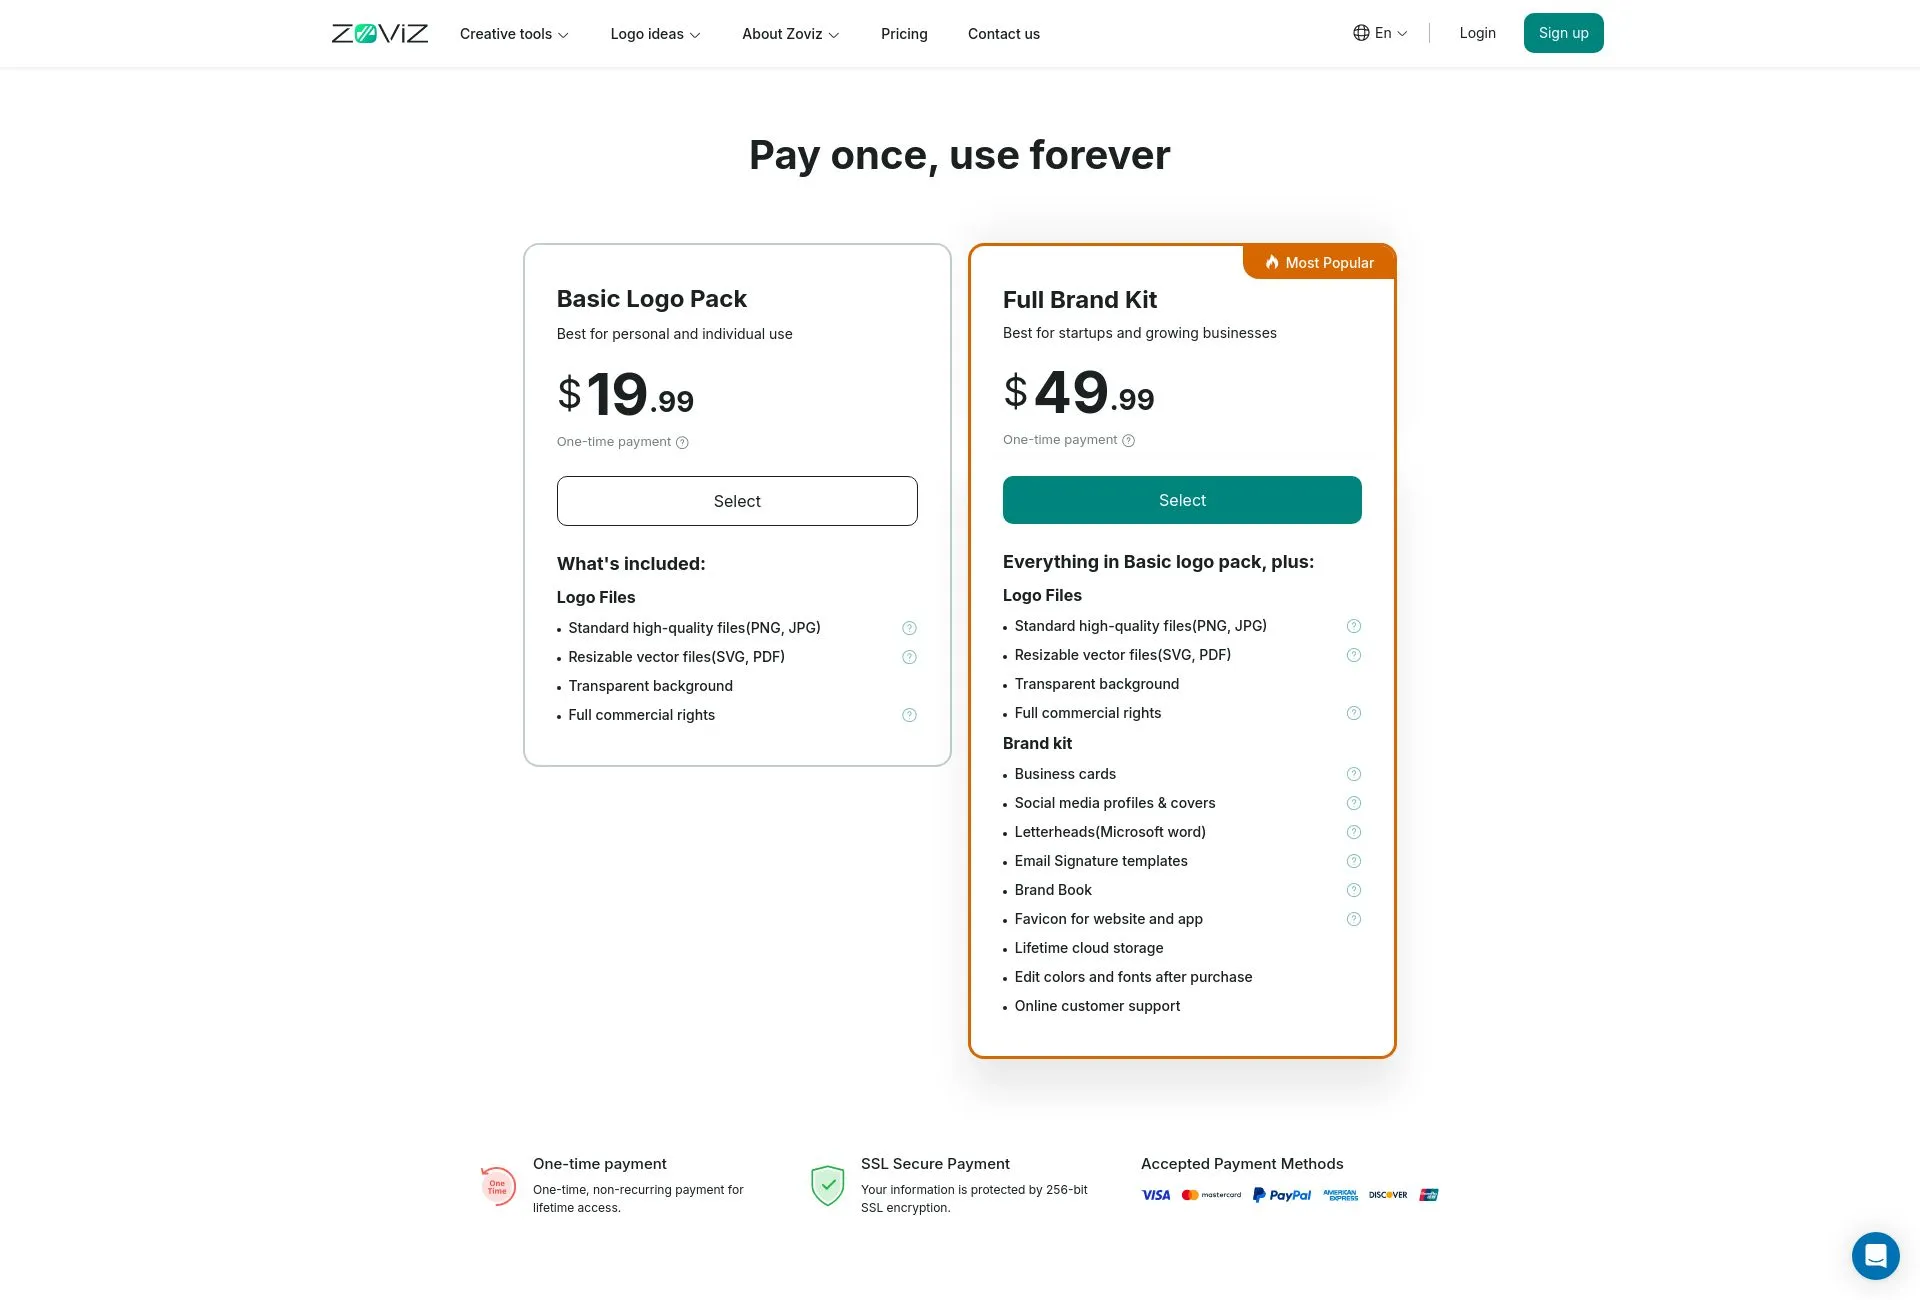This screenshot has height=1300, width=1920.
Task: Click the Sign up button
Action: click(1563, 32)
